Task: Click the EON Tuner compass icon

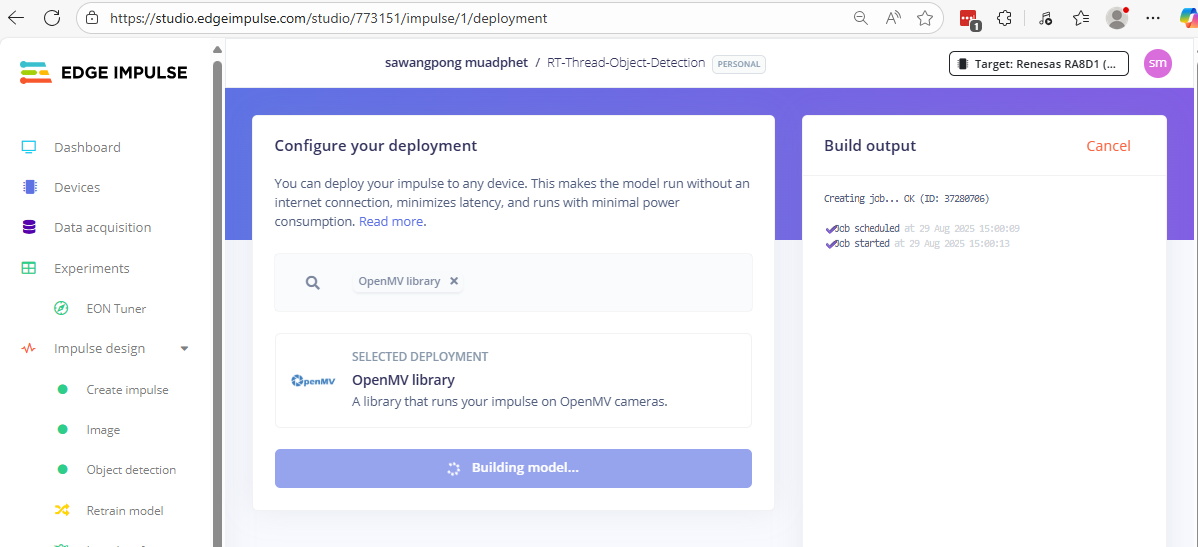Action: pyautogui.click(x=62, y=308)
